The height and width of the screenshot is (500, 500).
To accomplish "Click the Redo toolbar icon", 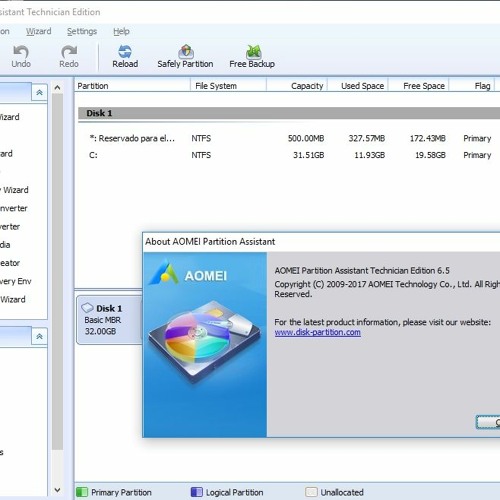I will coord(69,57).
